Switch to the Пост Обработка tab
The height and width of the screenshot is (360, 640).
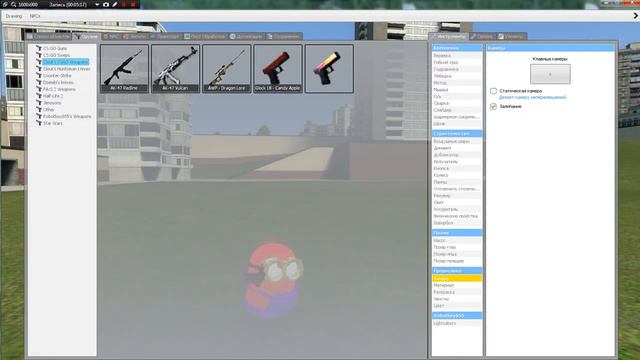(x=205, y=36)
